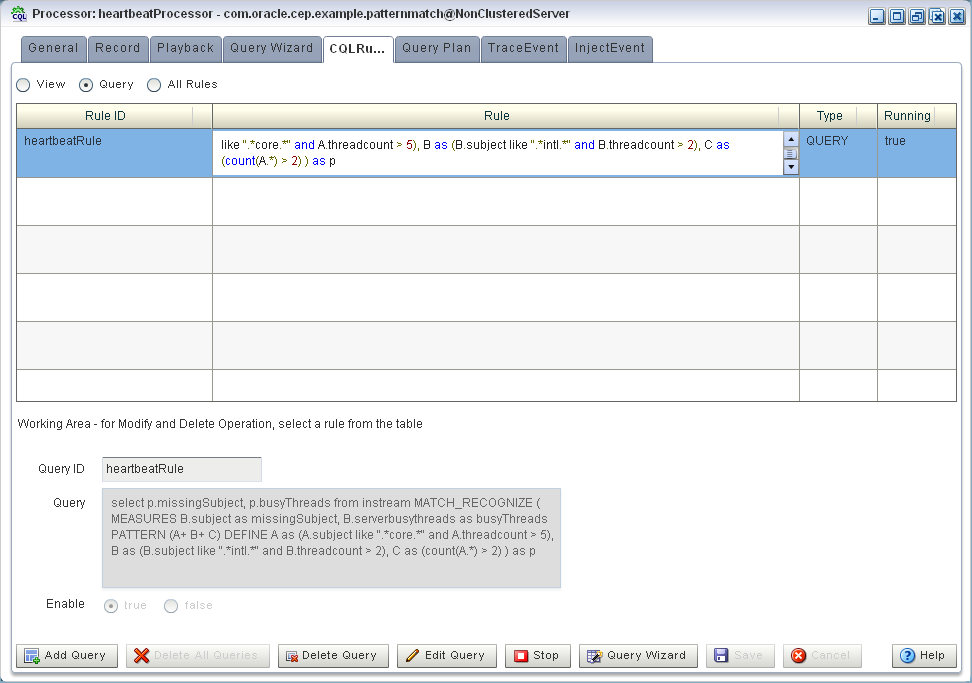The image size is (972, 683).
Task: Set Enable to false radio
Action: pyautogui.click(x=171, y=606)
